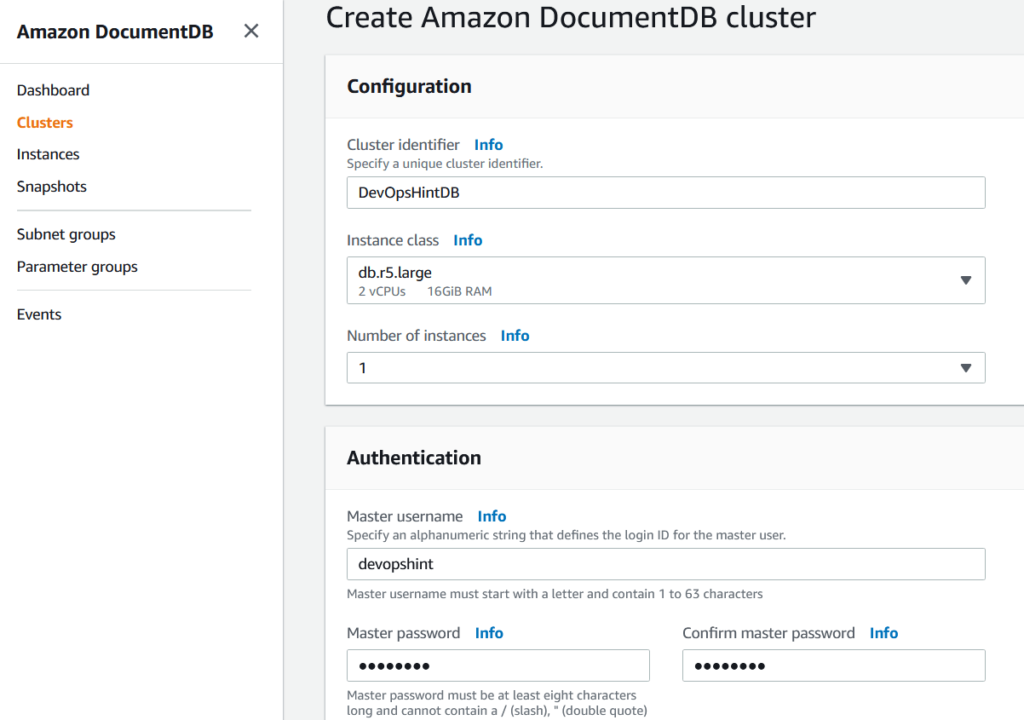The height and width of the screenshot is (720, 1024).
Task: Open the Snapshots section
Action: pyautogui.click(x=52, y=186)
